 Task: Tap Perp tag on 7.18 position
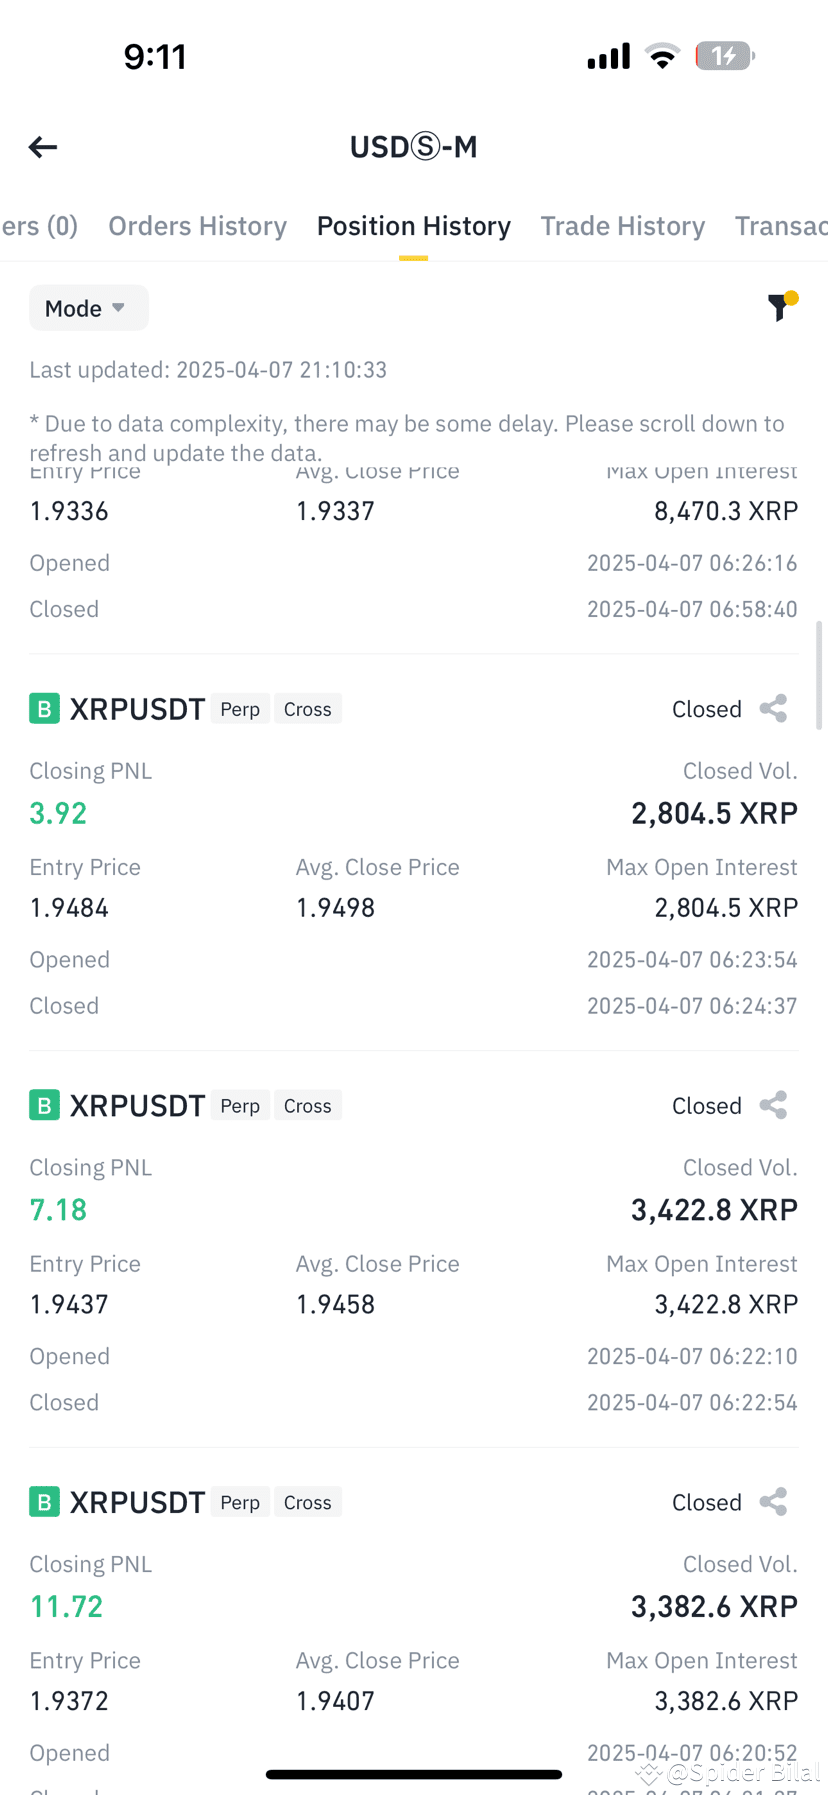(240, 1105)
